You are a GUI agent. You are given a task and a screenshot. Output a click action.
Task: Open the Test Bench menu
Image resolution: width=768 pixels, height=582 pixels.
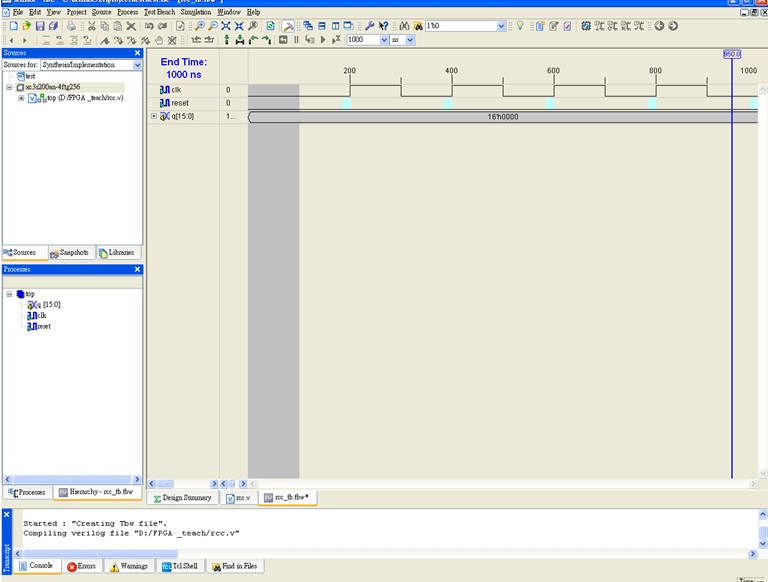[159, 12]
